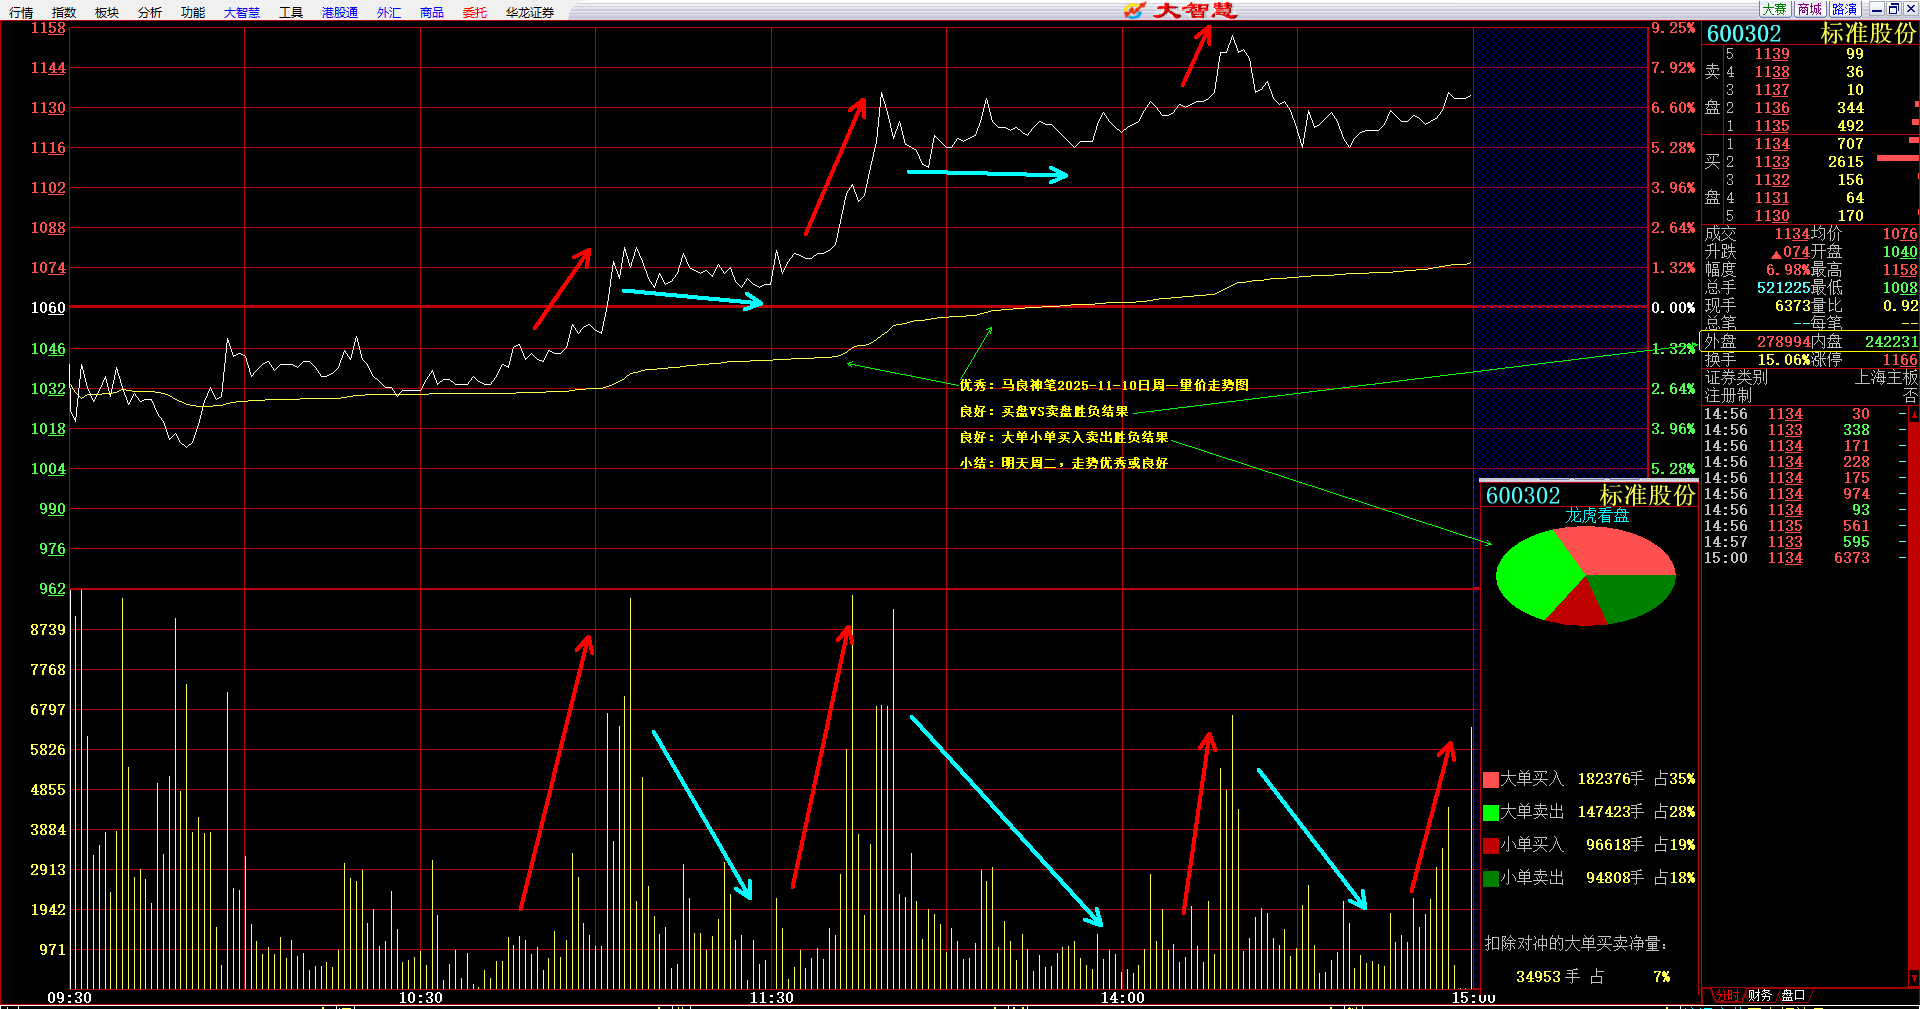Click the 11:30 time axis label
This screenshot has width=1920, height=1009.
(772, 998)
